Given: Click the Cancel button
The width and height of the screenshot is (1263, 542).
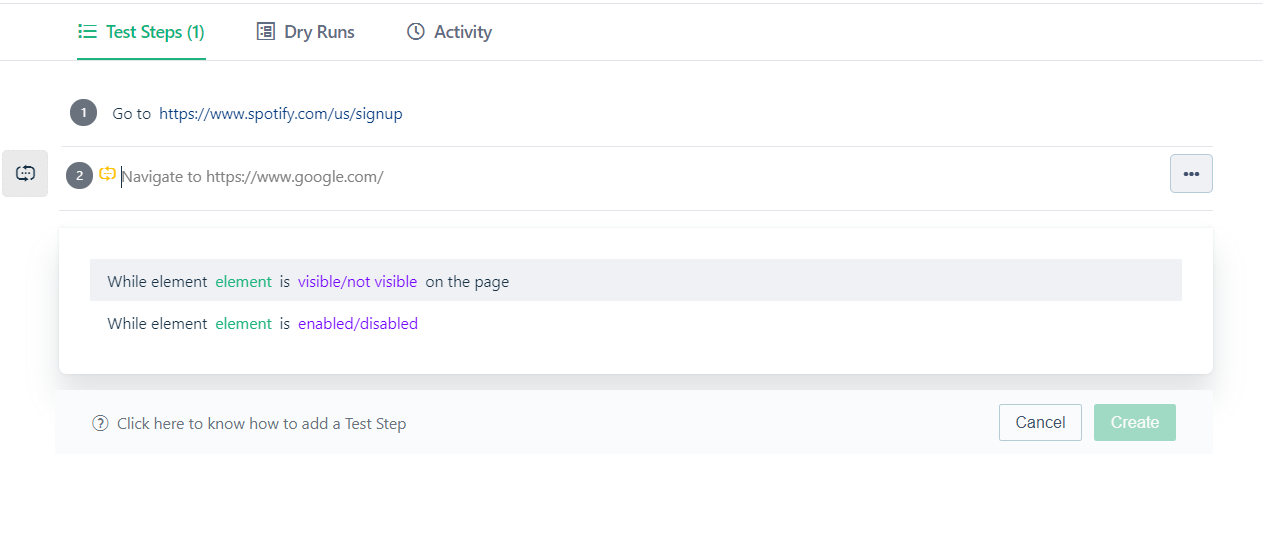Looking at the screenshot, I should [1040, 422].
